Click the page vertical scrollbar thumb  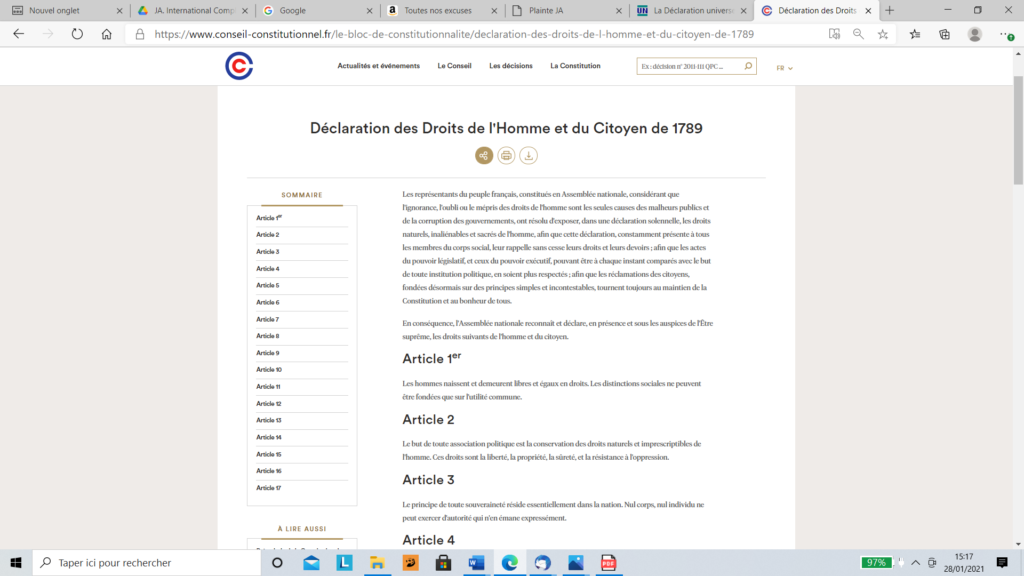pos(1018,130)
